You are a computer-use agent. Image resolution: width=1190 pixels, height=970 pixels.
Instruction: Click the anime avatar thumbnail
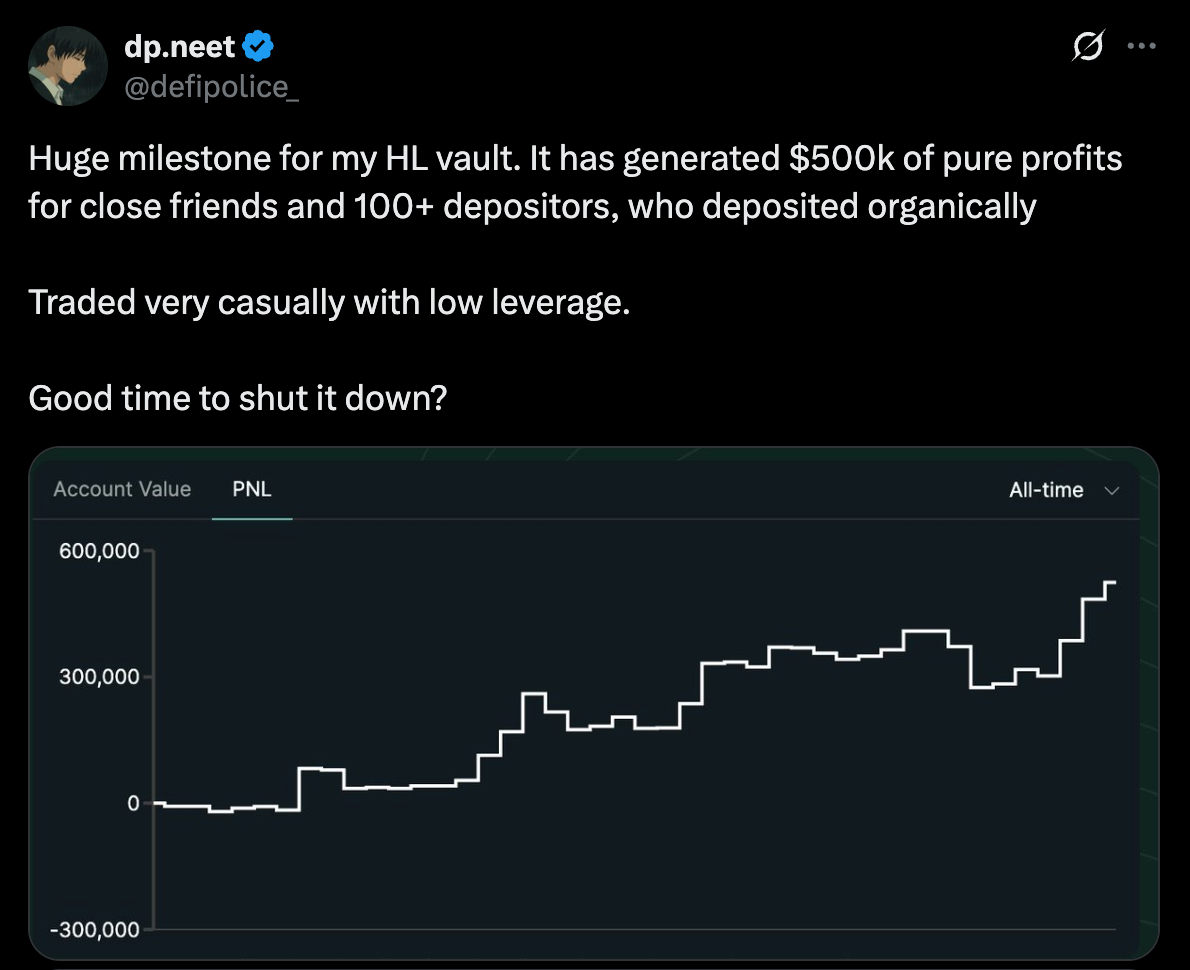[67, 66]
